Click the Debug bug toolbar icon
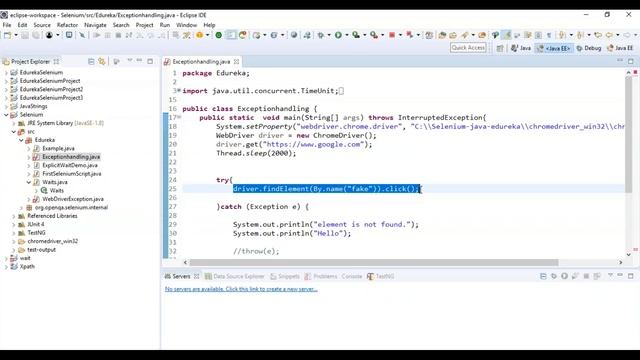 tap(321, 35)
